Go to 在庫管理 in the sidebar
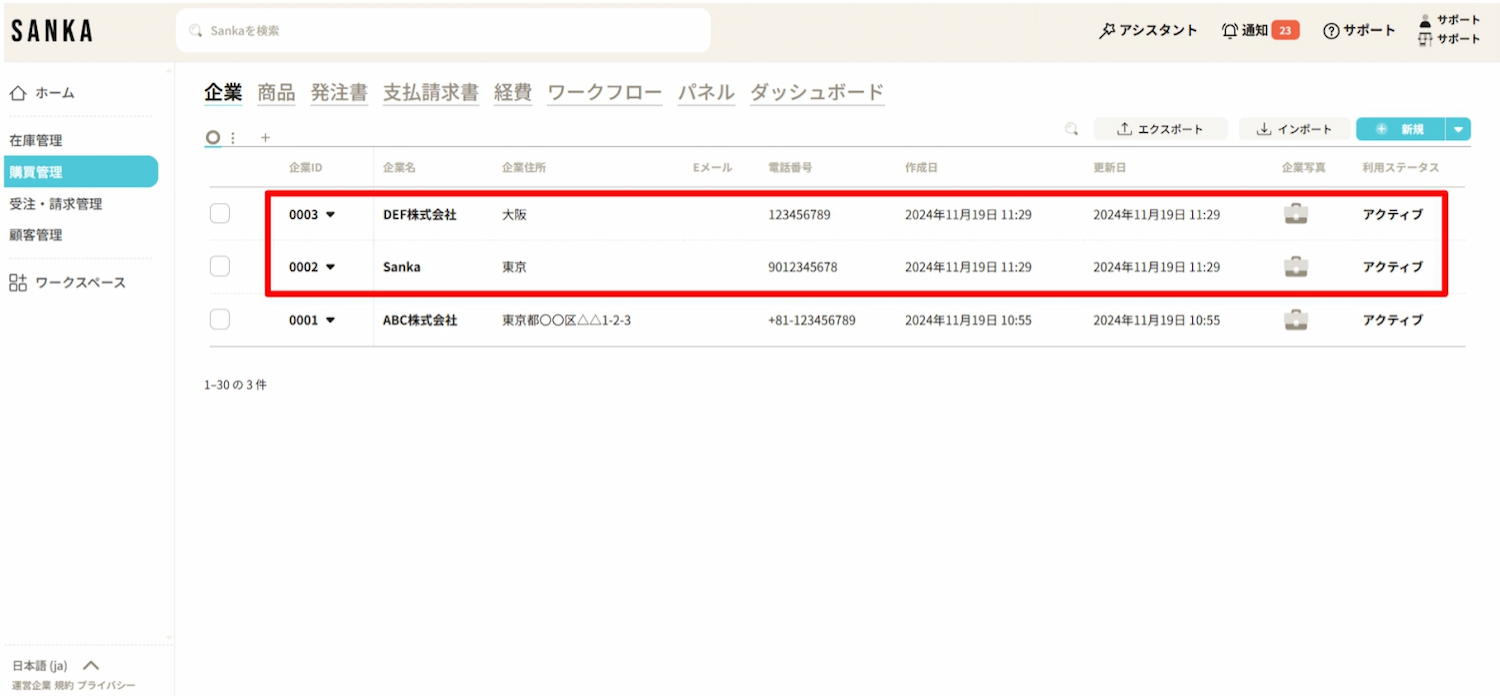Screen dimensions: 1500x696 pyautogui.click(x=36, y=141)
